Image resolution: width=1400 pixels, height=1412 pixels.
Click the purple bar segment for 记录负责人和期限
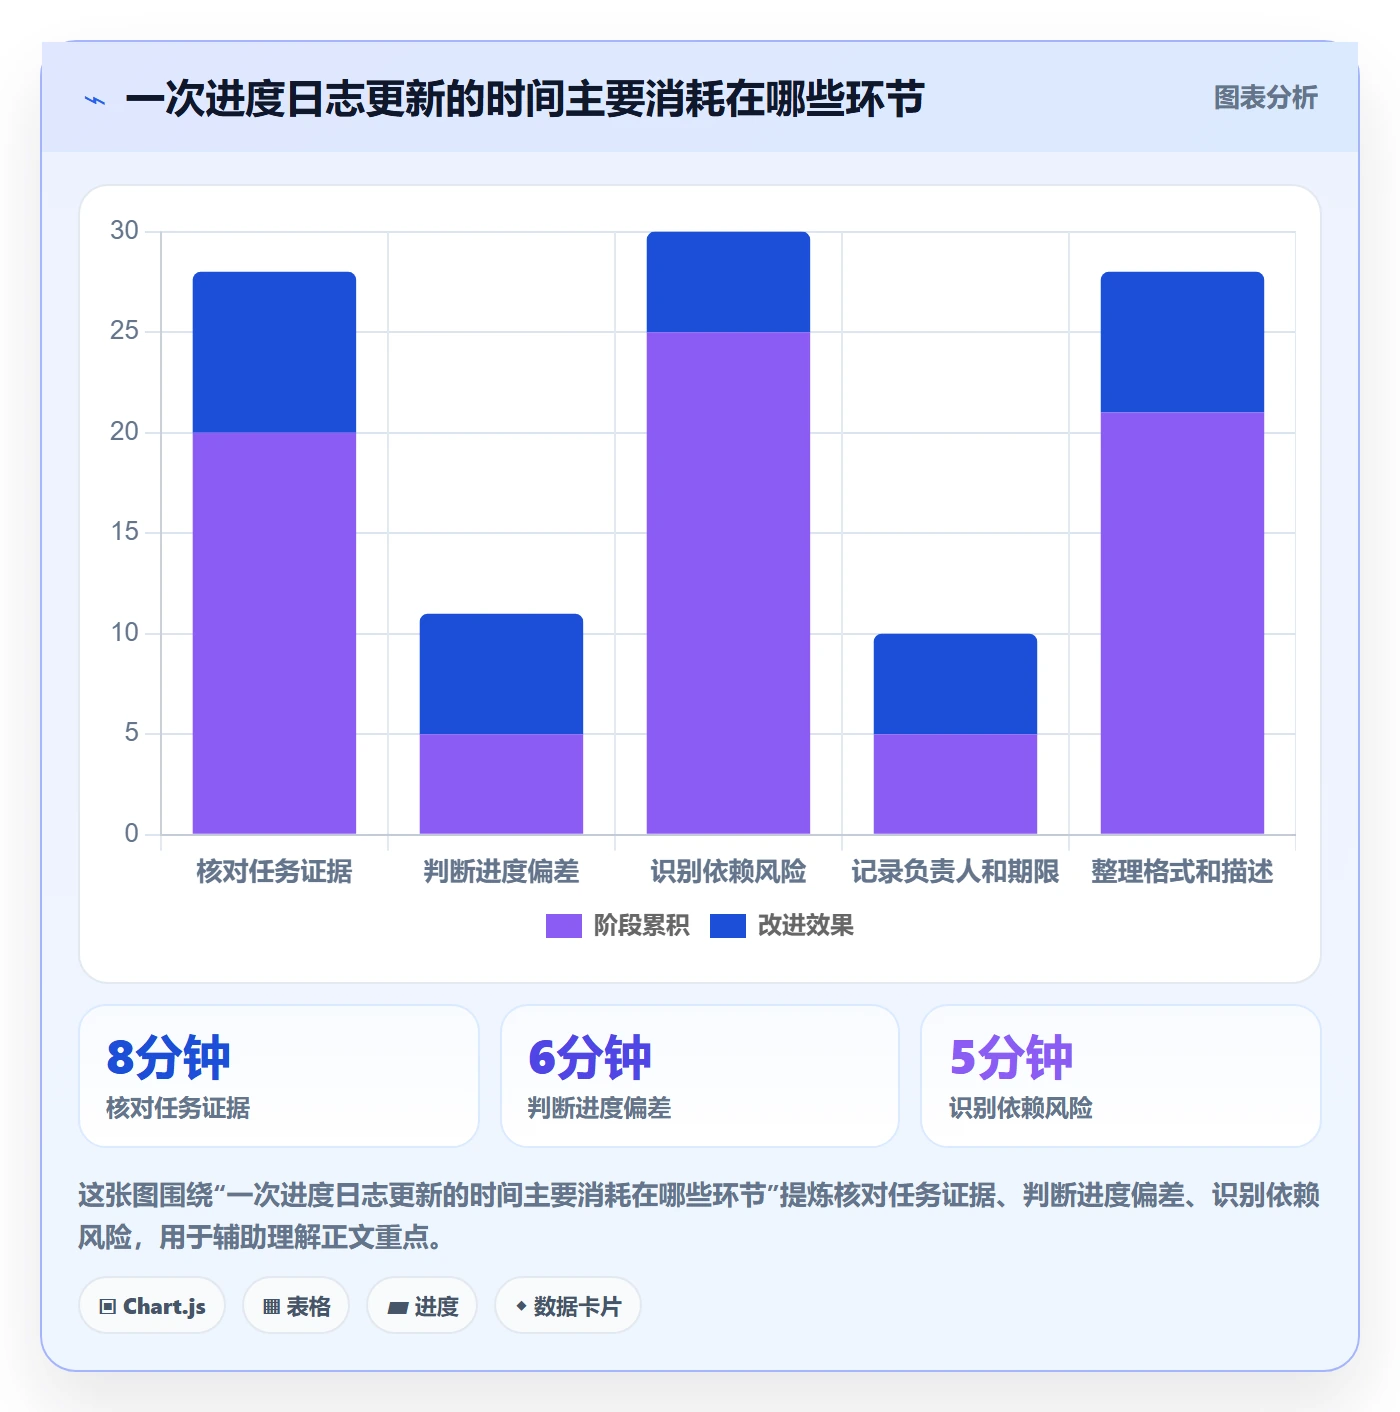click(955, 784)
